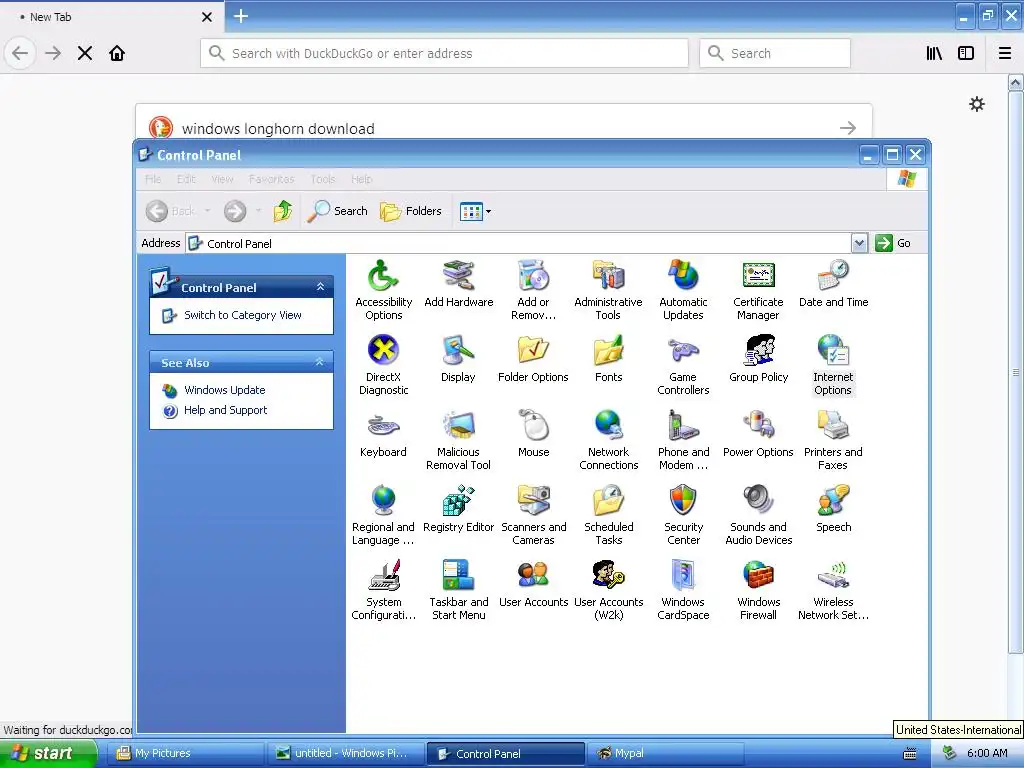Open Group Policy editor
This screenshot has height=768, width=1024.
pos(758,359)
